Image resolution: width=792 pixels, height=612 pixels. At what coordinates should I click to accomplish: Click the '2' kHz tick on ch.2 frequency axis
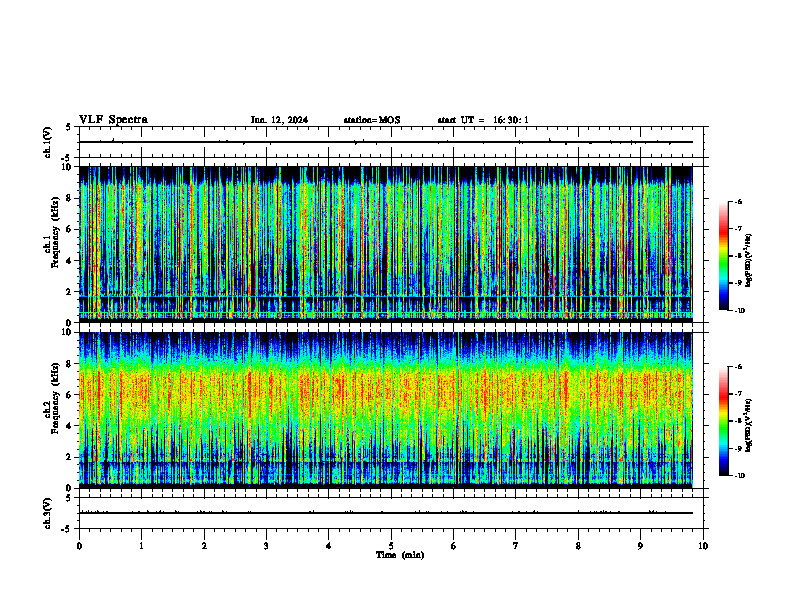(x=70, y=457)
